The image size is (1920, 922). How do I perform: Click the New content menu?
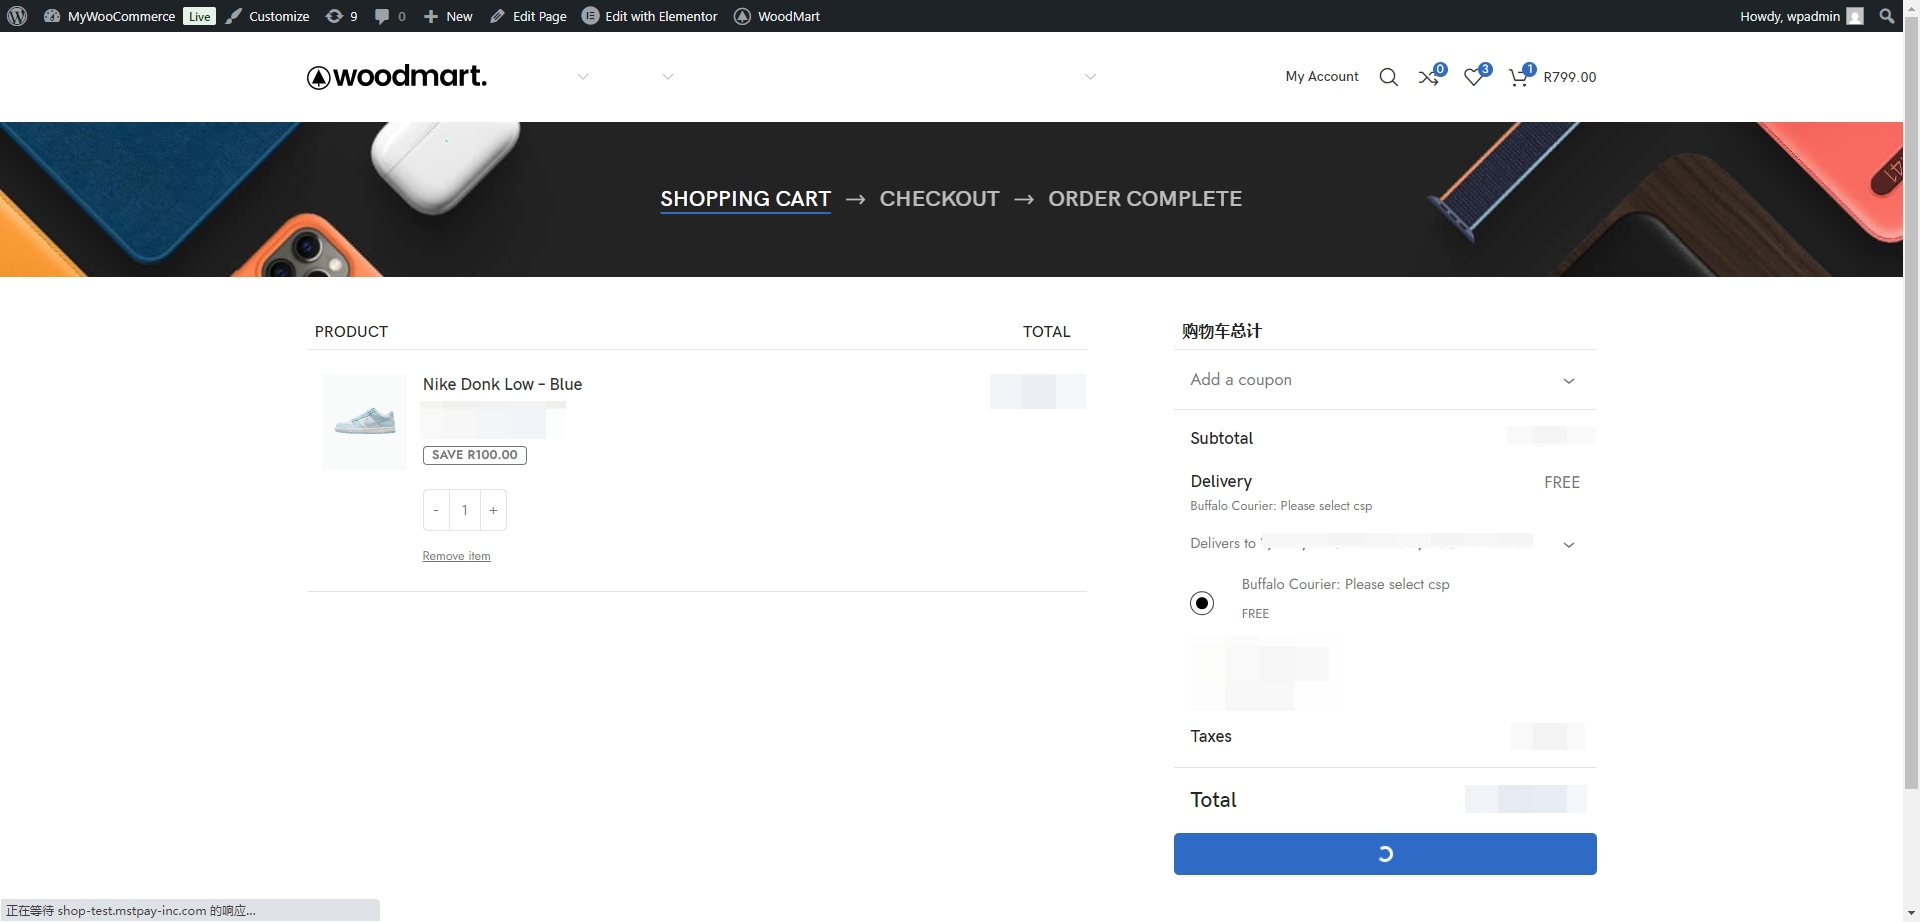click(x=448, y=16)
